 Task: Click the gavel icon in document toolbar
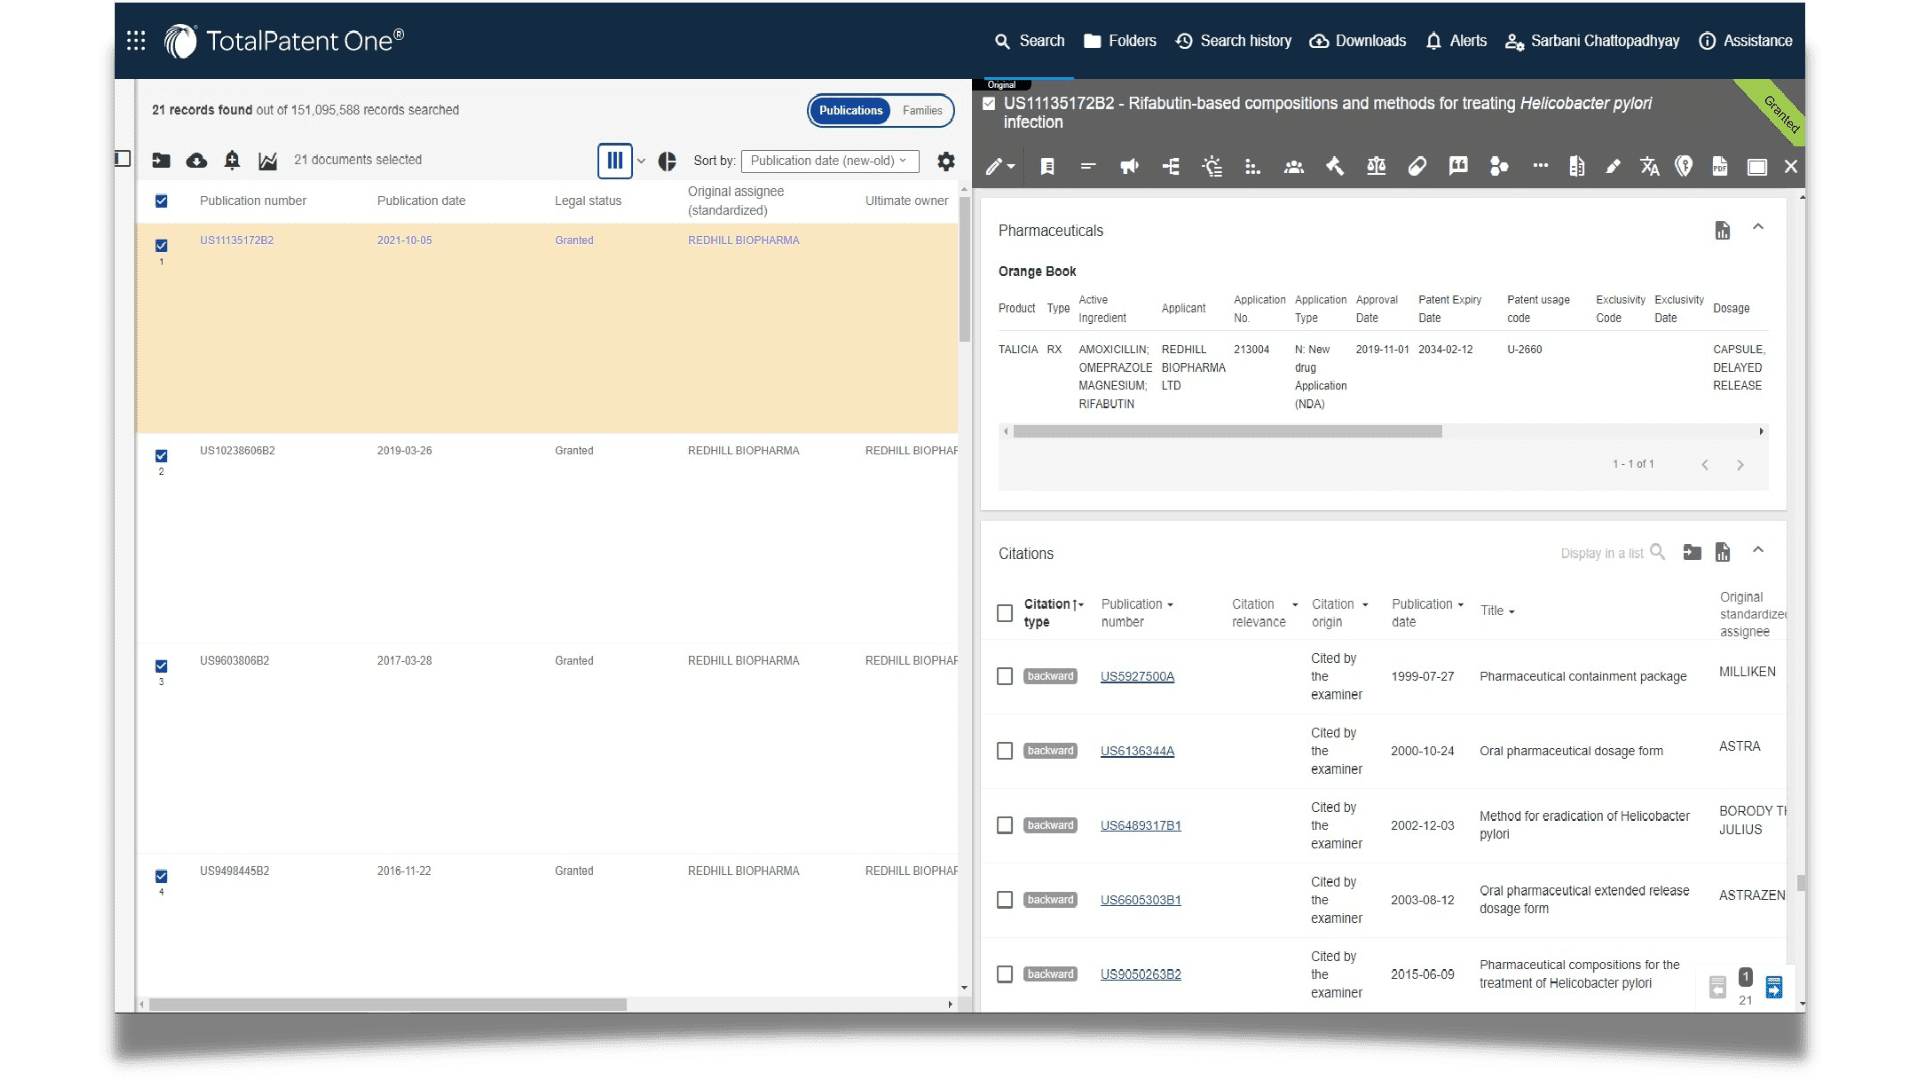coord(1335,167)
